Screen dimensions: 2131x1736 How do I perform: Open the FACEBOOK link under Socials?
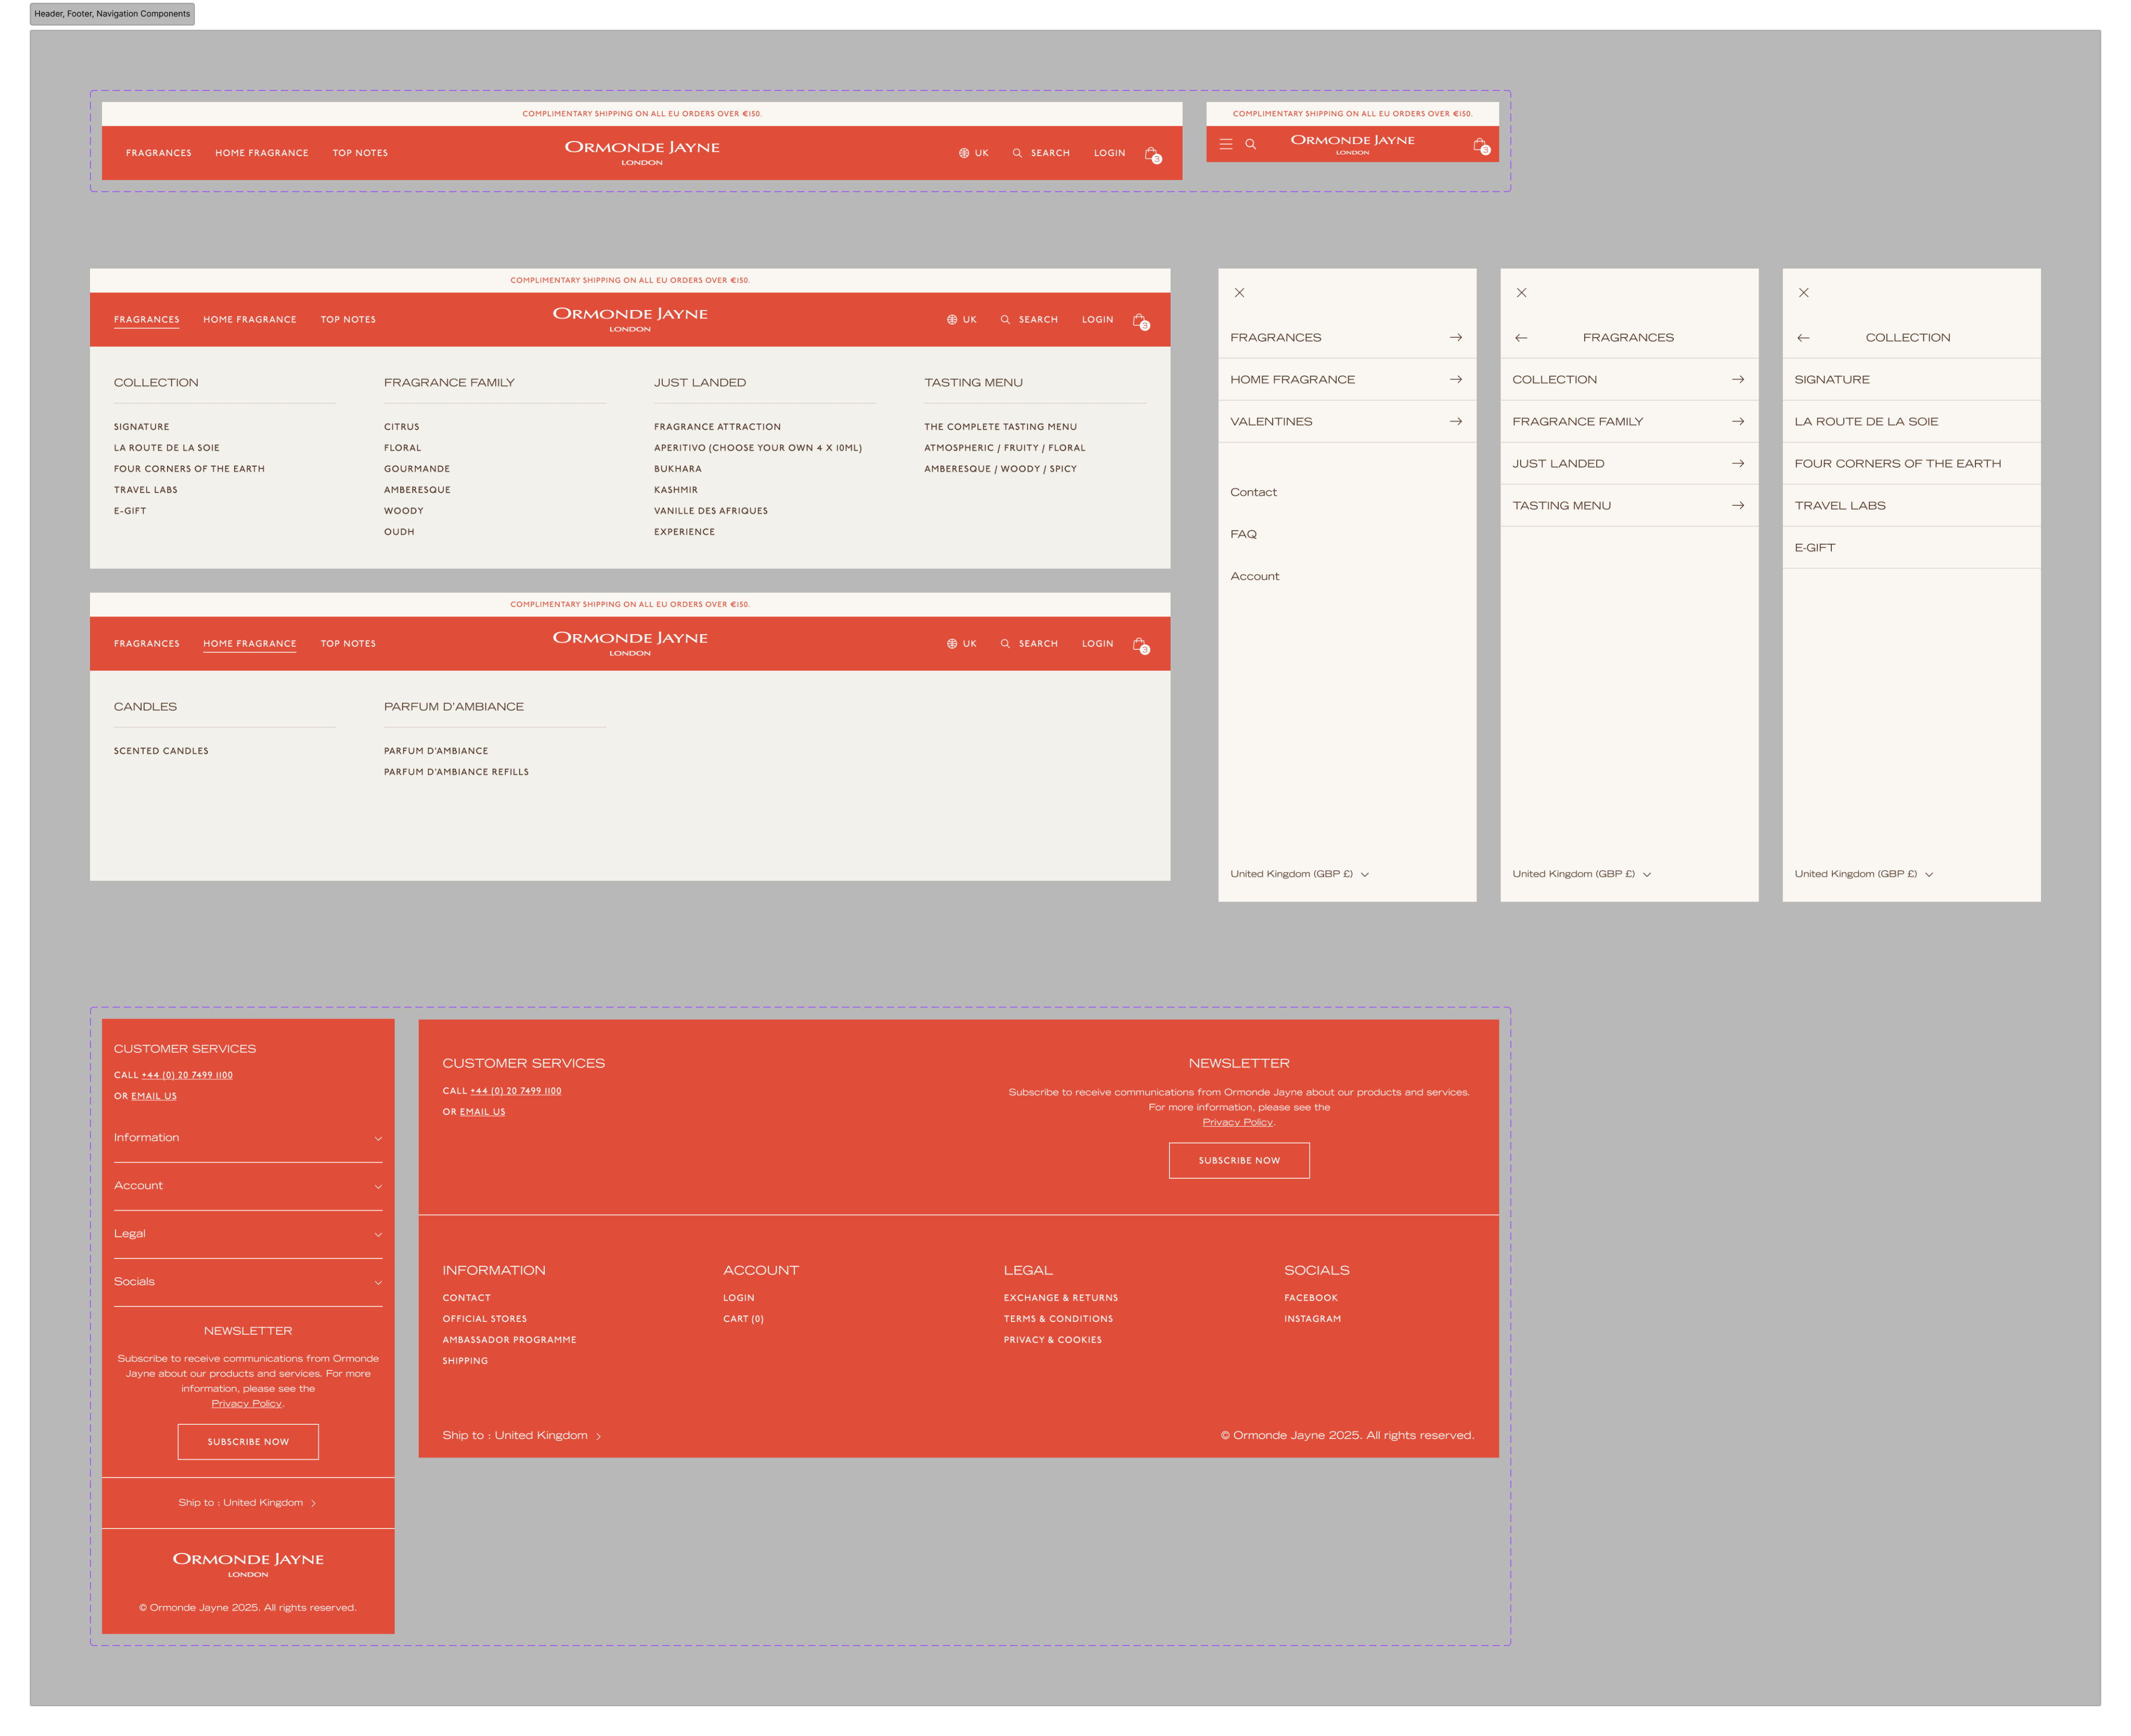(1311, 1298)
